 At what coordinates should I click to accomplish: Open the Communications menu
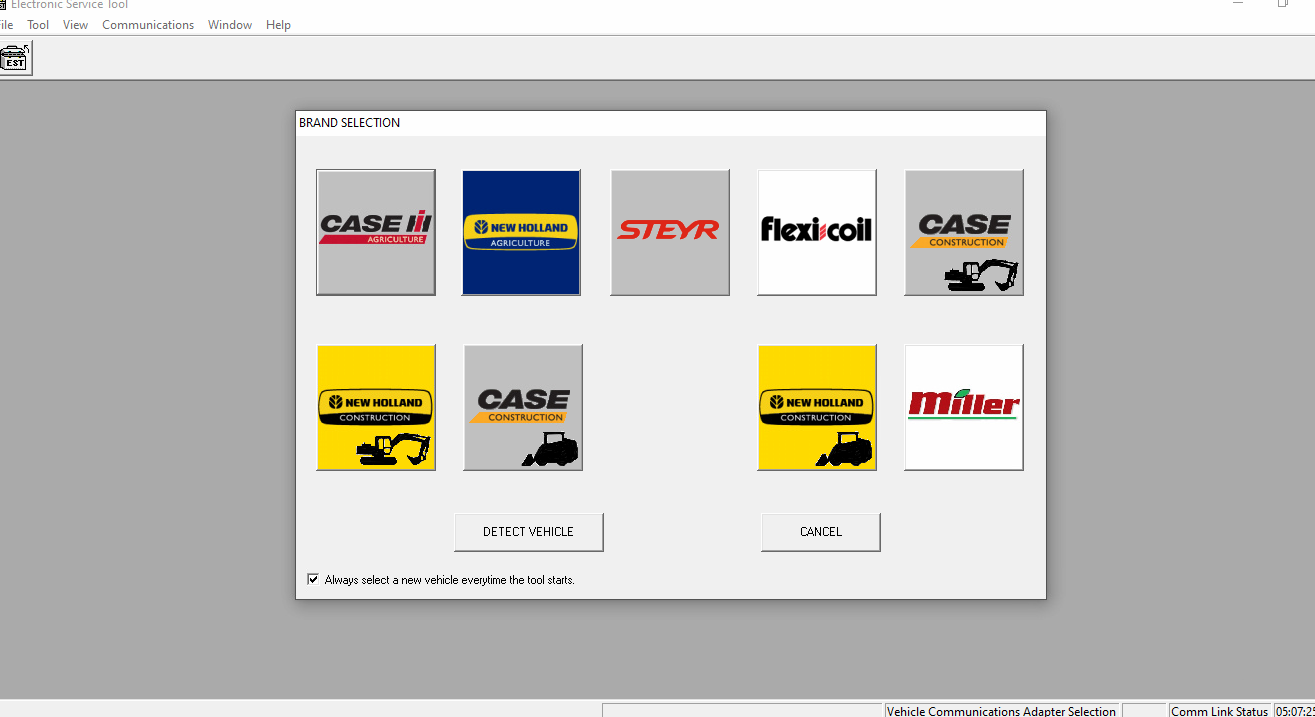click(x=148, y=24)
